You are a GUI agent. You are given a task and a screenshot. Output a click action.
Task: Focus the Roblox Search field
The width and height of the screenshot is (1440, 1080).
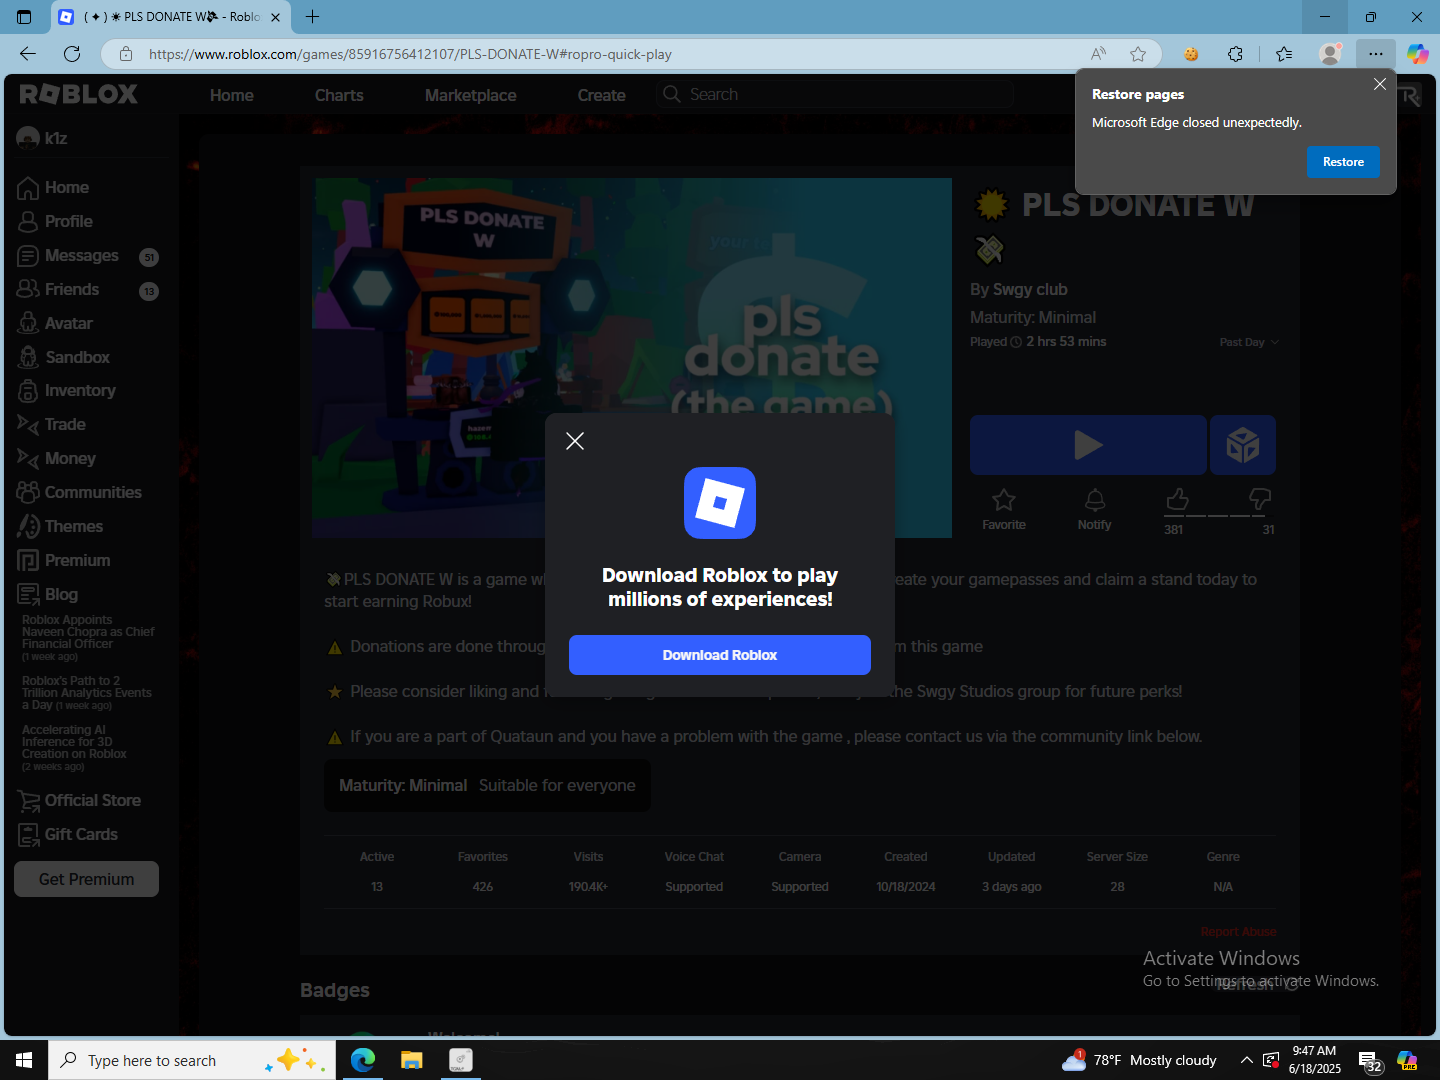[x=835, y=94]
